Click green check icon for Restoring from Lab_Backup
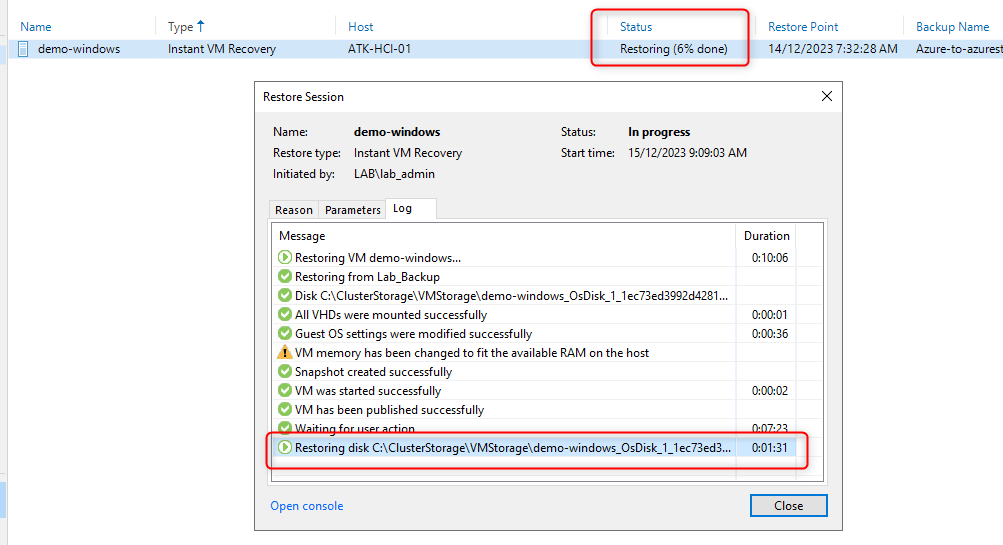1003x545 pixels. (x=285, y=277)
